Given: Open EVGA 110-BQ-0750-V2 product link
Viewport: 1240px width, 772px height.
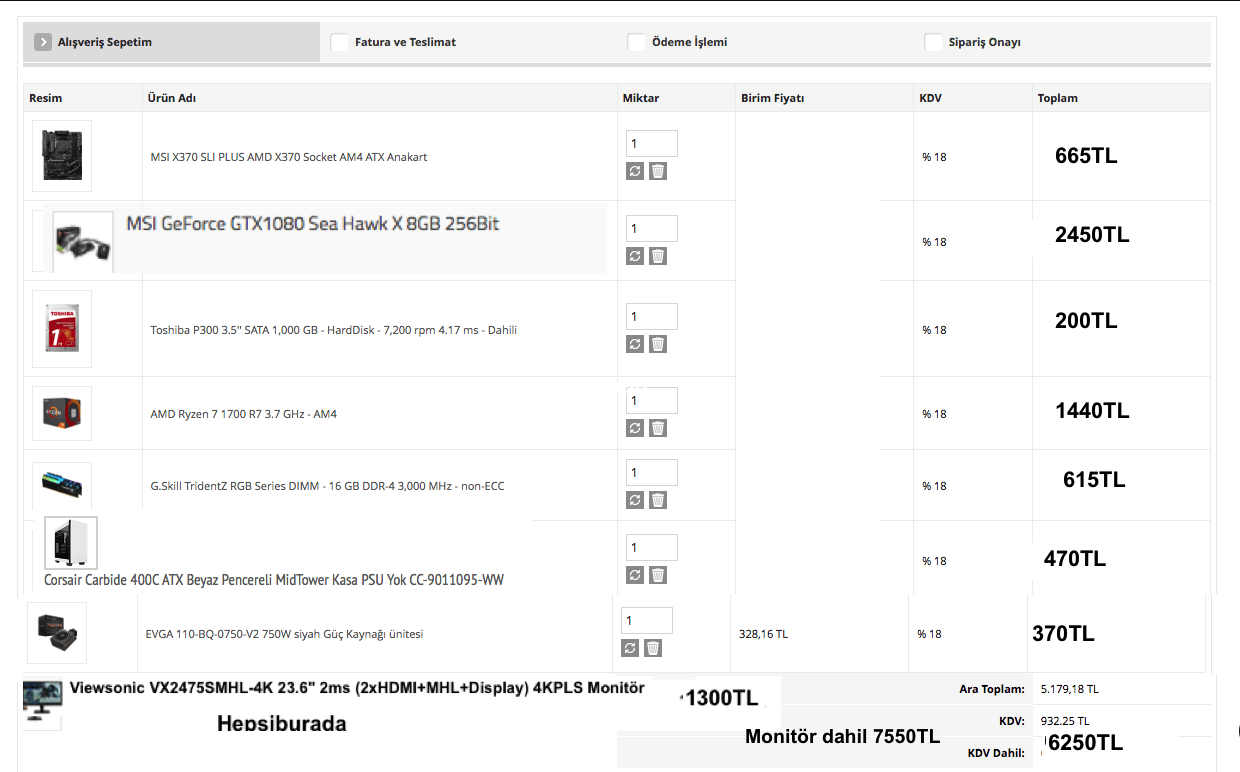Looking at the screenshot, I should click(285, 634).
